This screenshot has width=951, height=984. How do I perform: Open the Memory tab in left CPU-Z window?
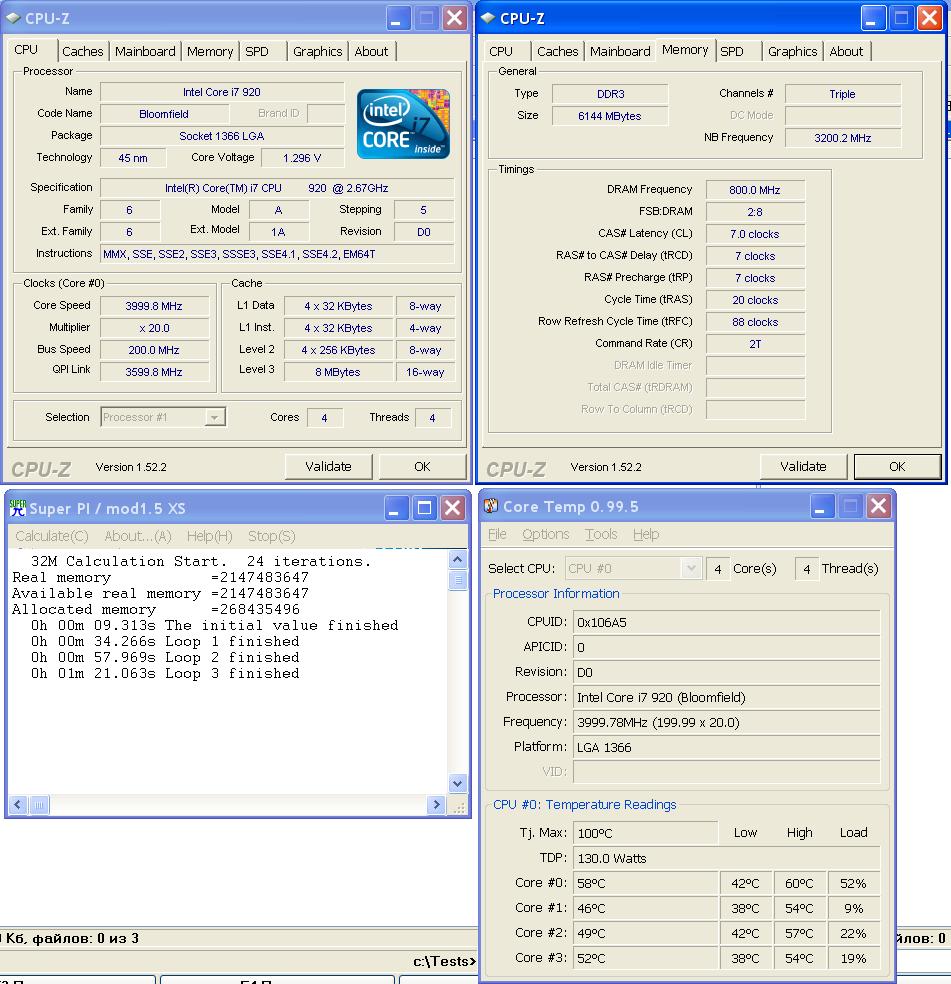pos(210,51)
